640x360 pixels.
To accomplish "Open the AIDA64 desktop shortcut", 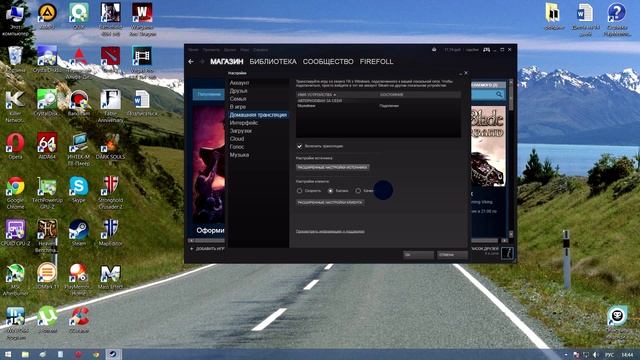I will (x=47, y=145).
